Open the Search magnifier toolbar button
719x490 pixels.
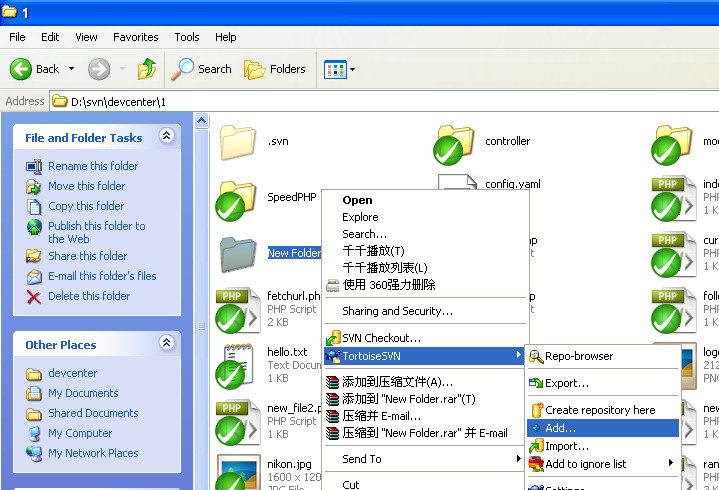tap(201, 69)
